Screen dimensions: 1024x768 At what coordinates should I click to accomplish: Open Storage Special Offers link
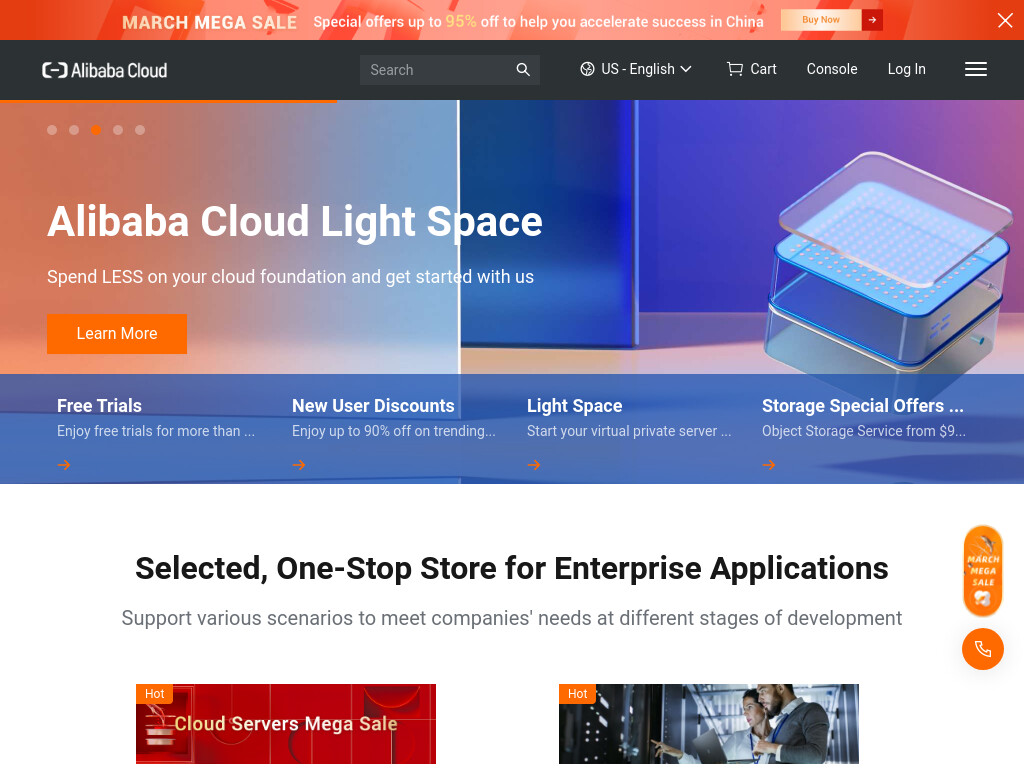pos(863,406)
